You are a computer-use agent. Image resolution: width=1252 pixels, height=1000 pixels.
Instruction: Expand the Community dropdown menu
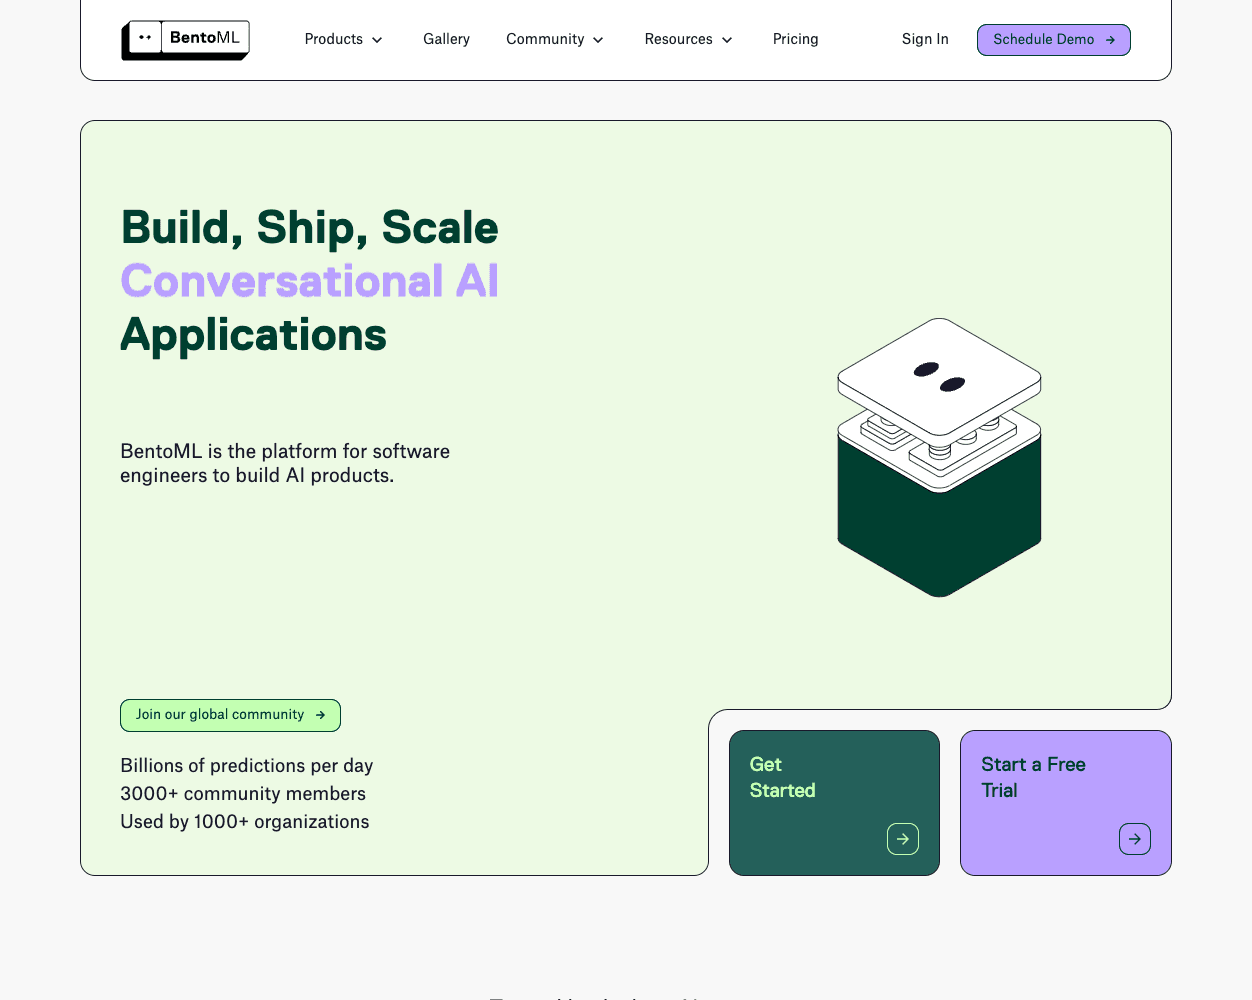point(555,39)
